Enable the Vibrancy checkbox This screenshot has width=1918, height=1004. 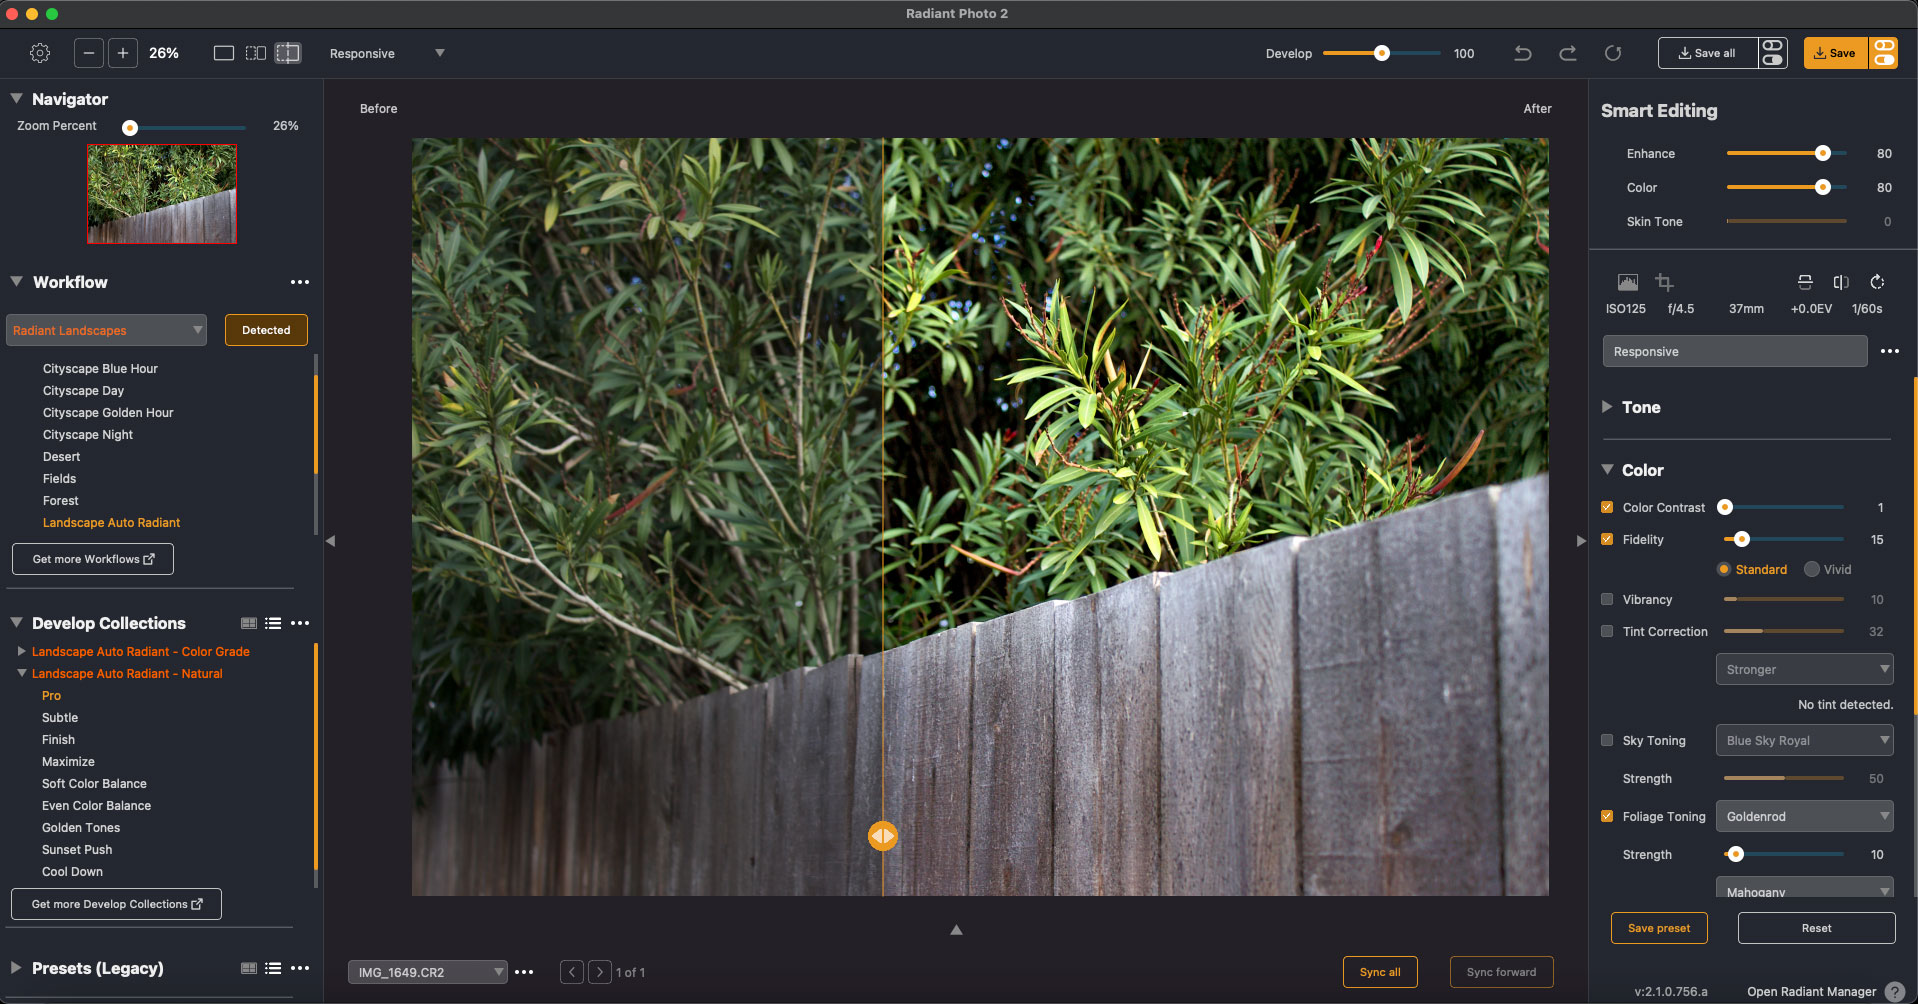(1607, 600)
